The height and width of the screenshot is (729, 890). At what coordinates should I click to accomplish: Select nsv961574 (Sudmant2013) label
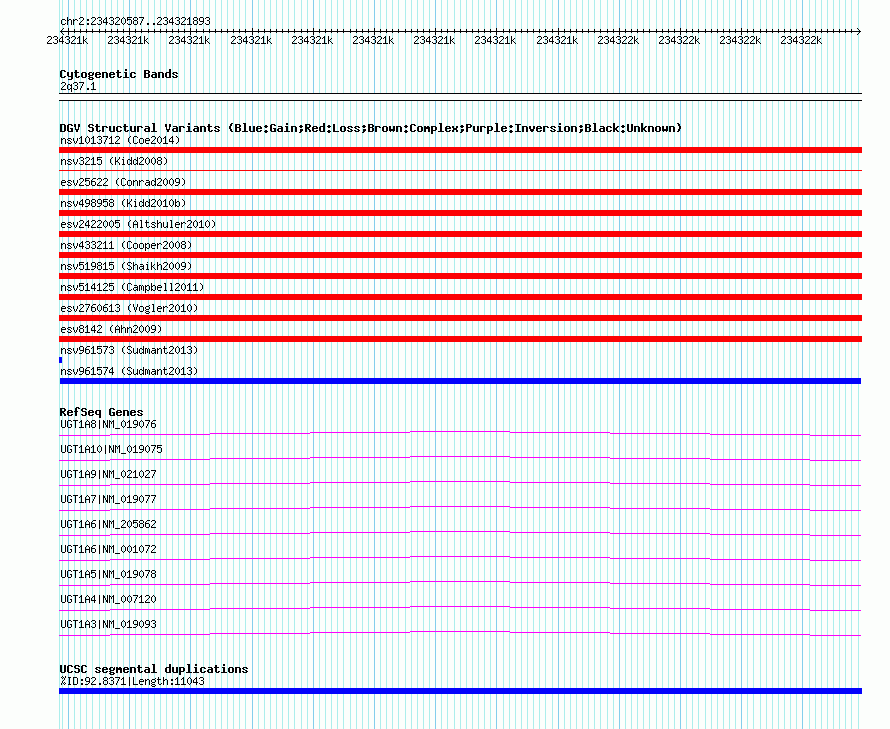(129, 371)
